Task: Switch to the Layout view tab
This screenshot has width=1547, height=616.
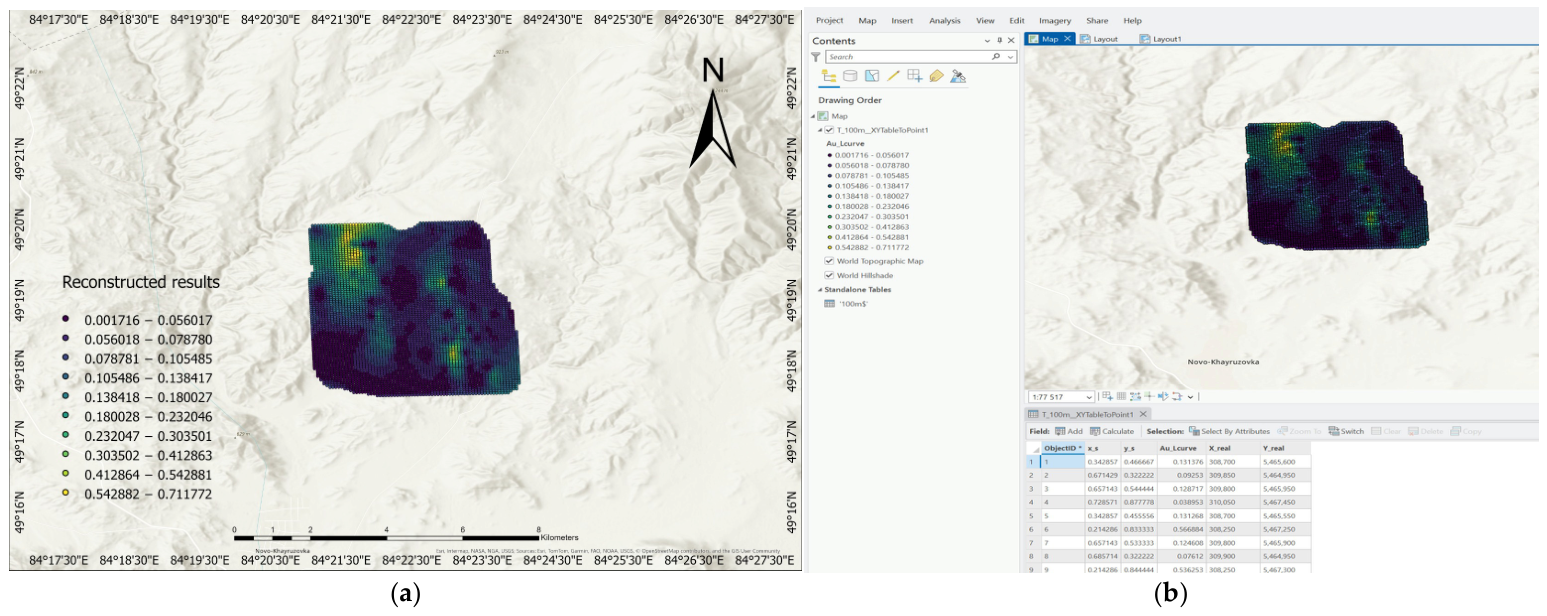Action: click(1097, 39)
